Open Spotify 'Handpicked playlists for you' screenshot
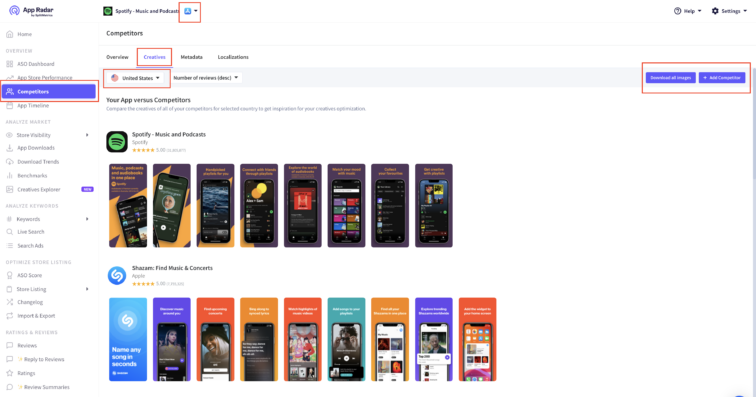The image size is (756, 397). coord(216,205)
